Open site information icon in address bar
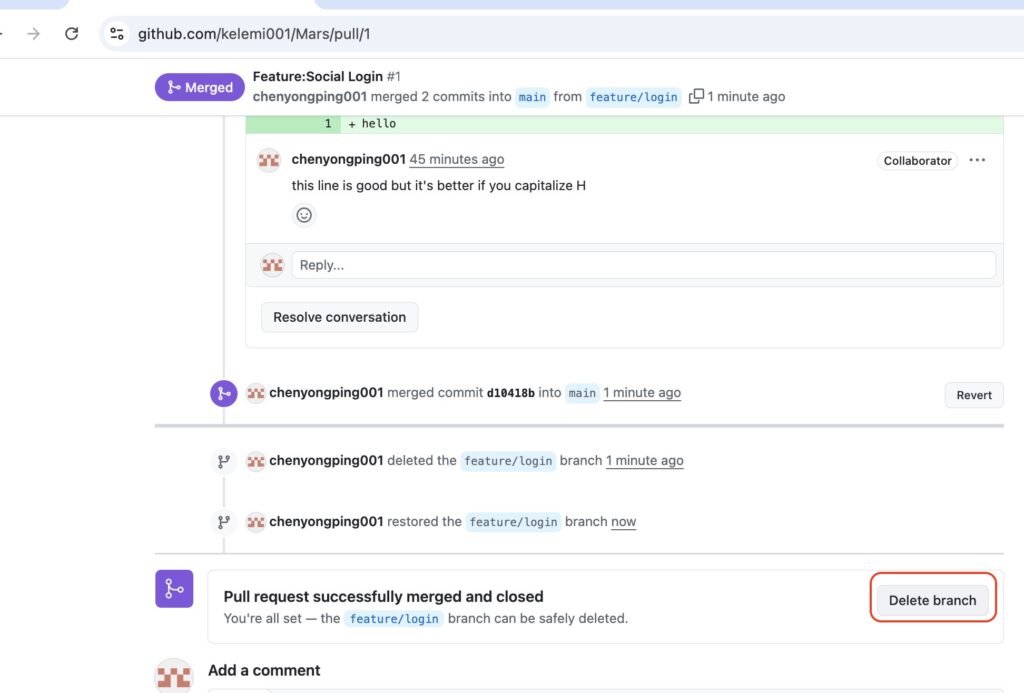1024x693 pixels. [117, 34]
